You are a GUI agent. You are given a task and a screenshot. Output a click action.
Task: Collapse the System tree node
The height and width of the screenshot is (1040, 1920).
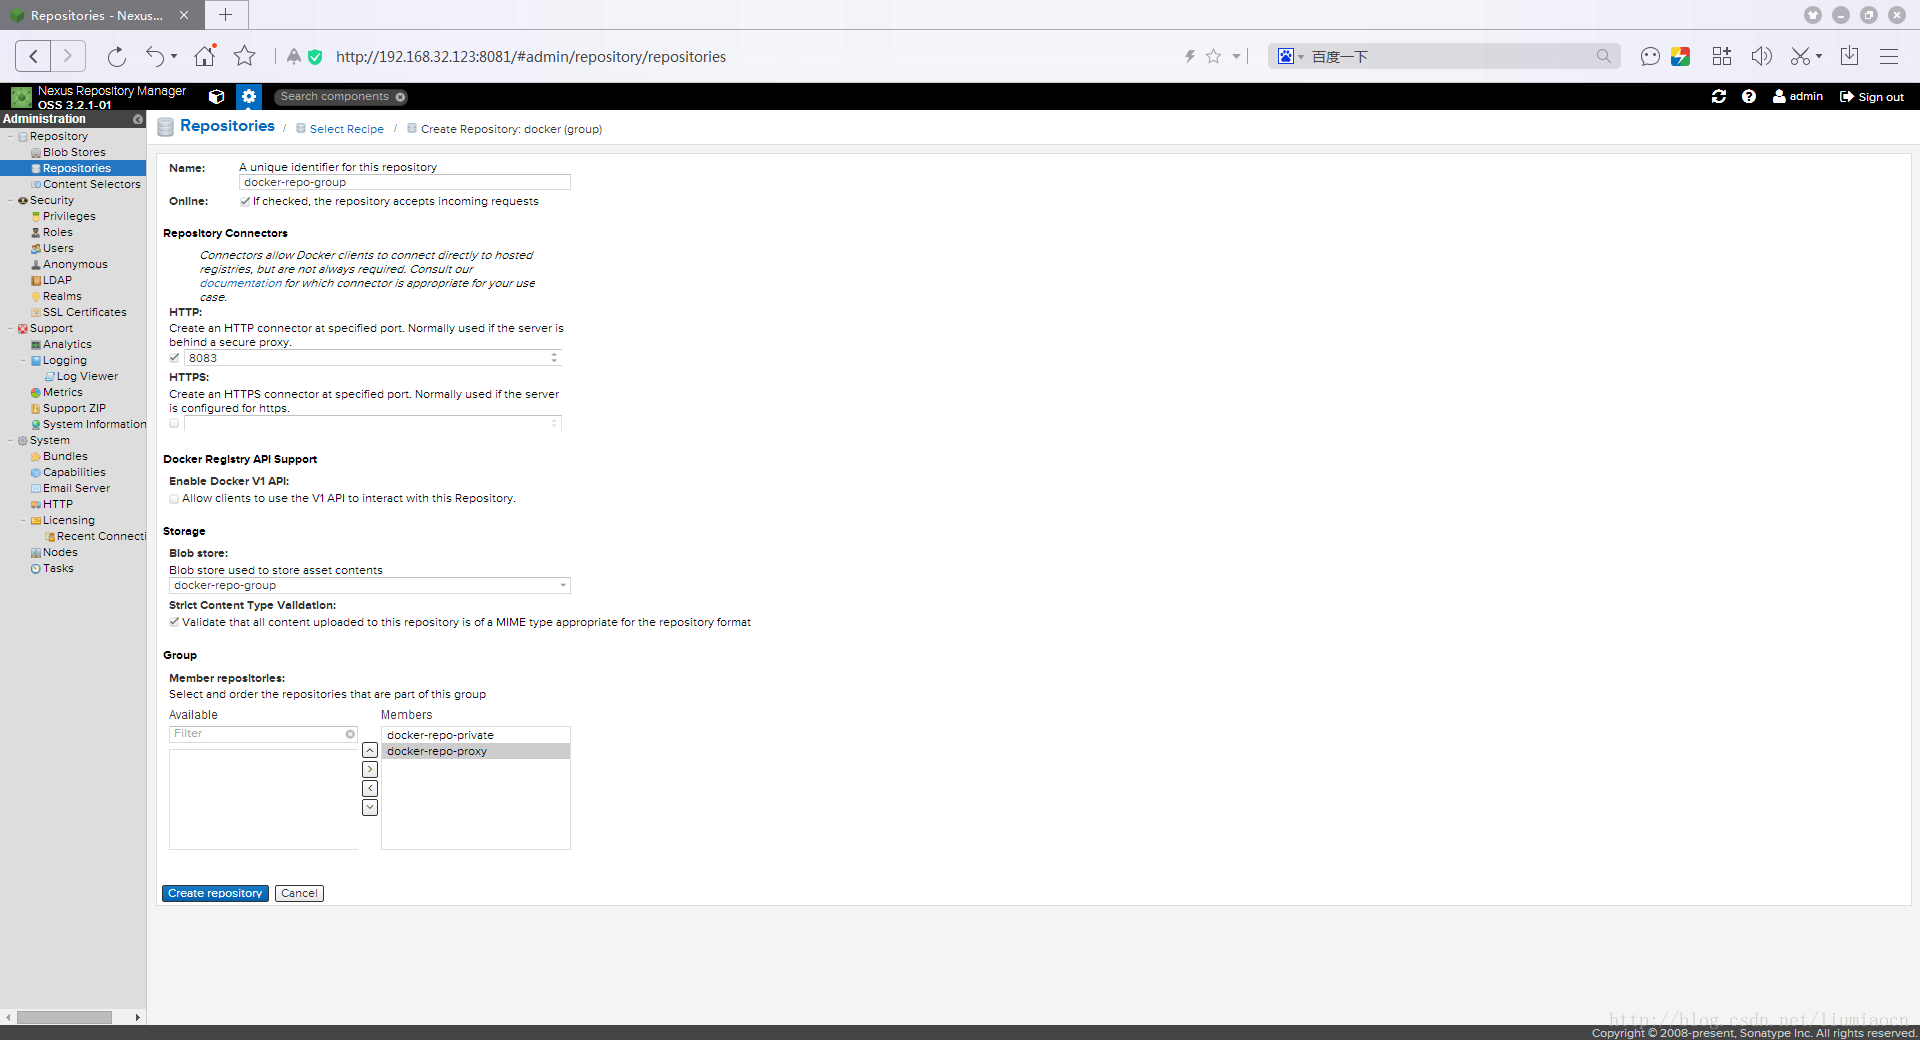point(10,440)
